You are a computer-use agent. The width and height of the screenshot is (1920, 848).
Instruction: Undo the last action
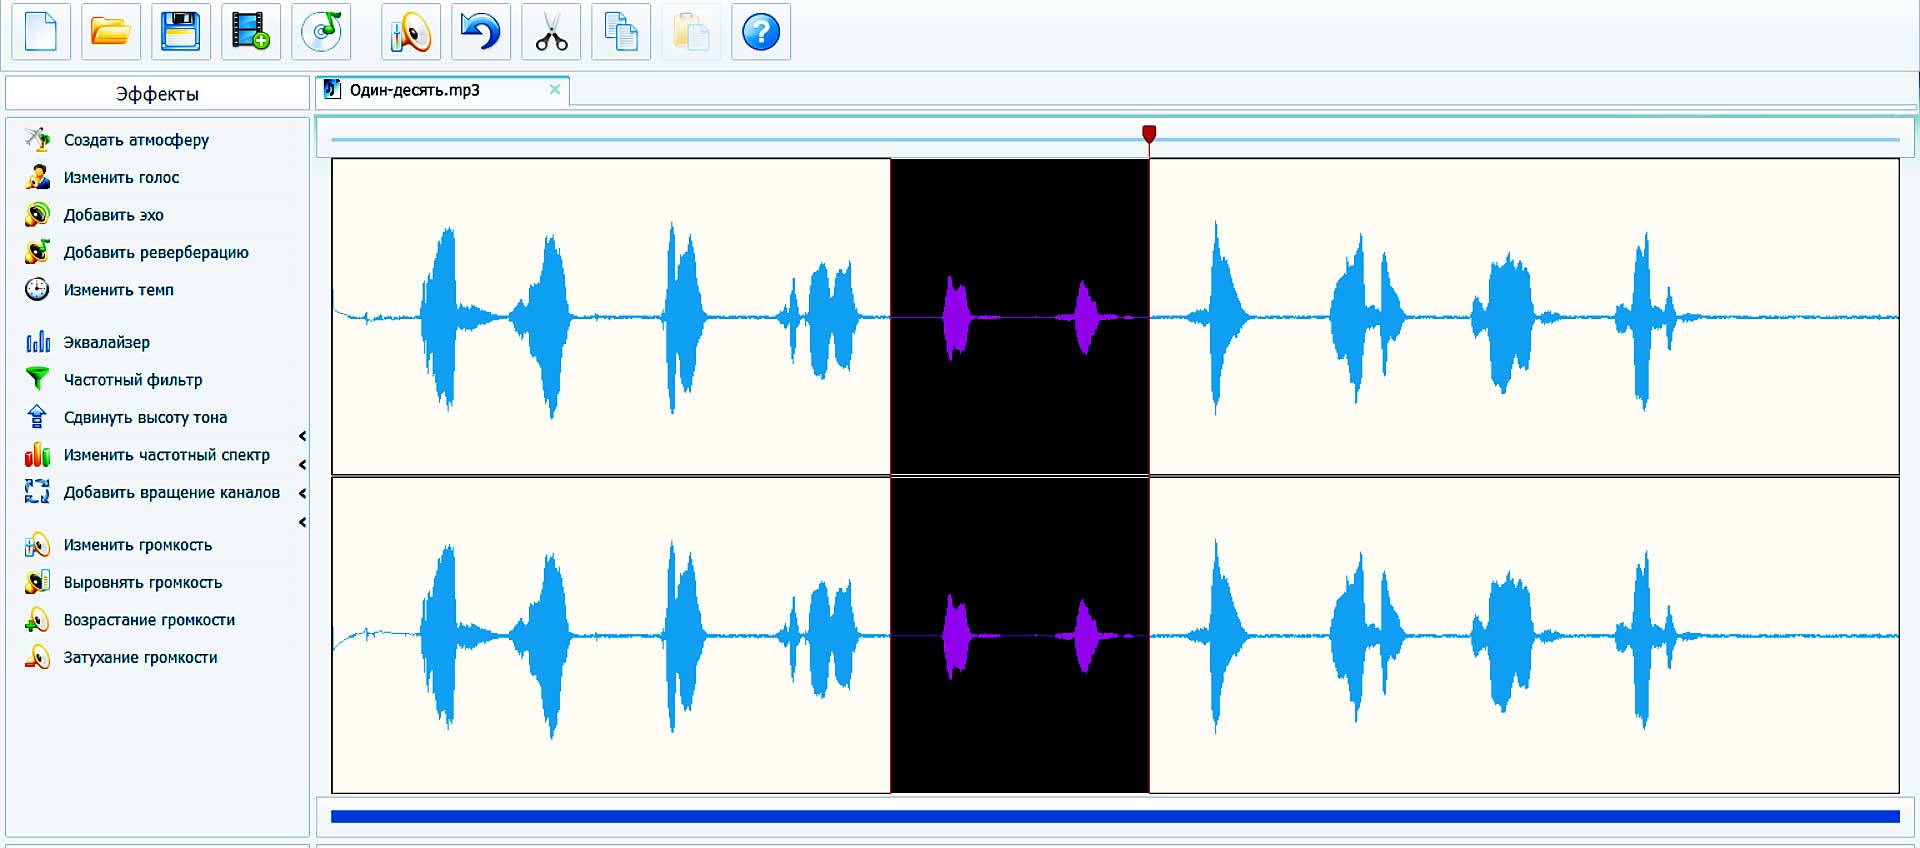click(481, 32)
